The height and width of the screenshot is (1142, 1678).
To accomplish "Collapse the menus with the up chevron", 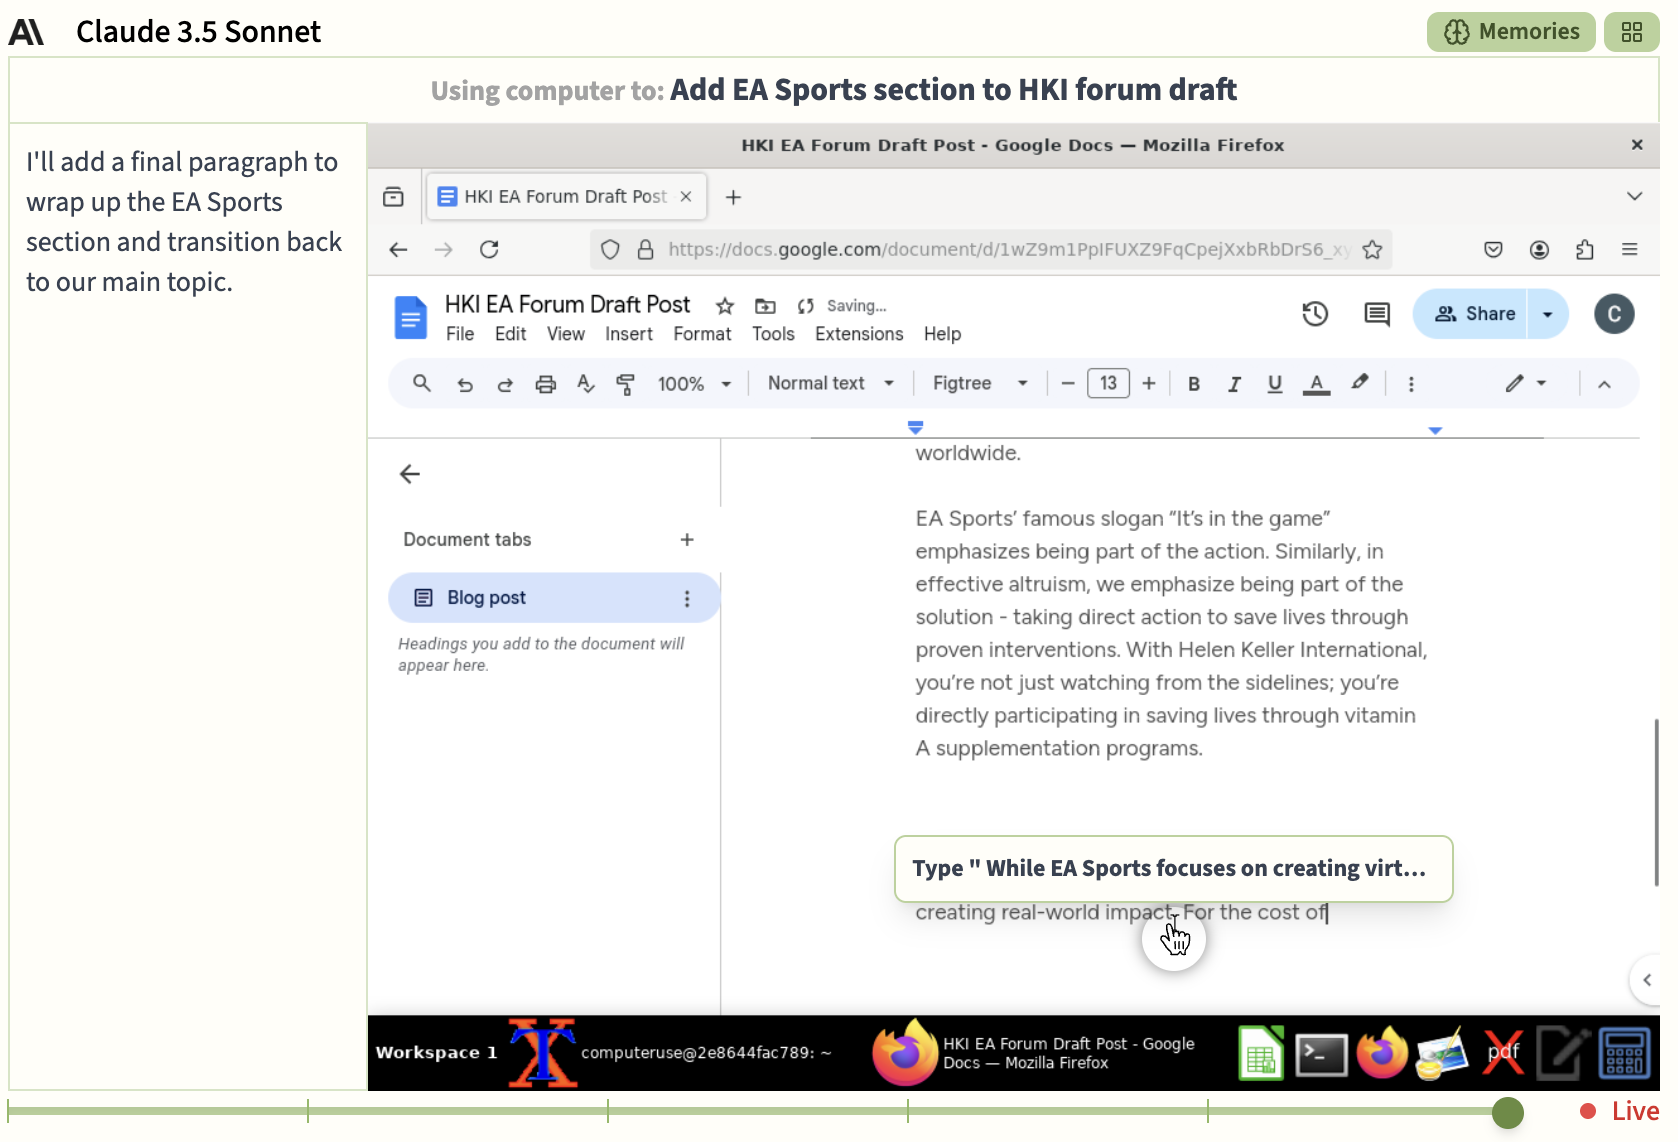I will point(1604,384).
